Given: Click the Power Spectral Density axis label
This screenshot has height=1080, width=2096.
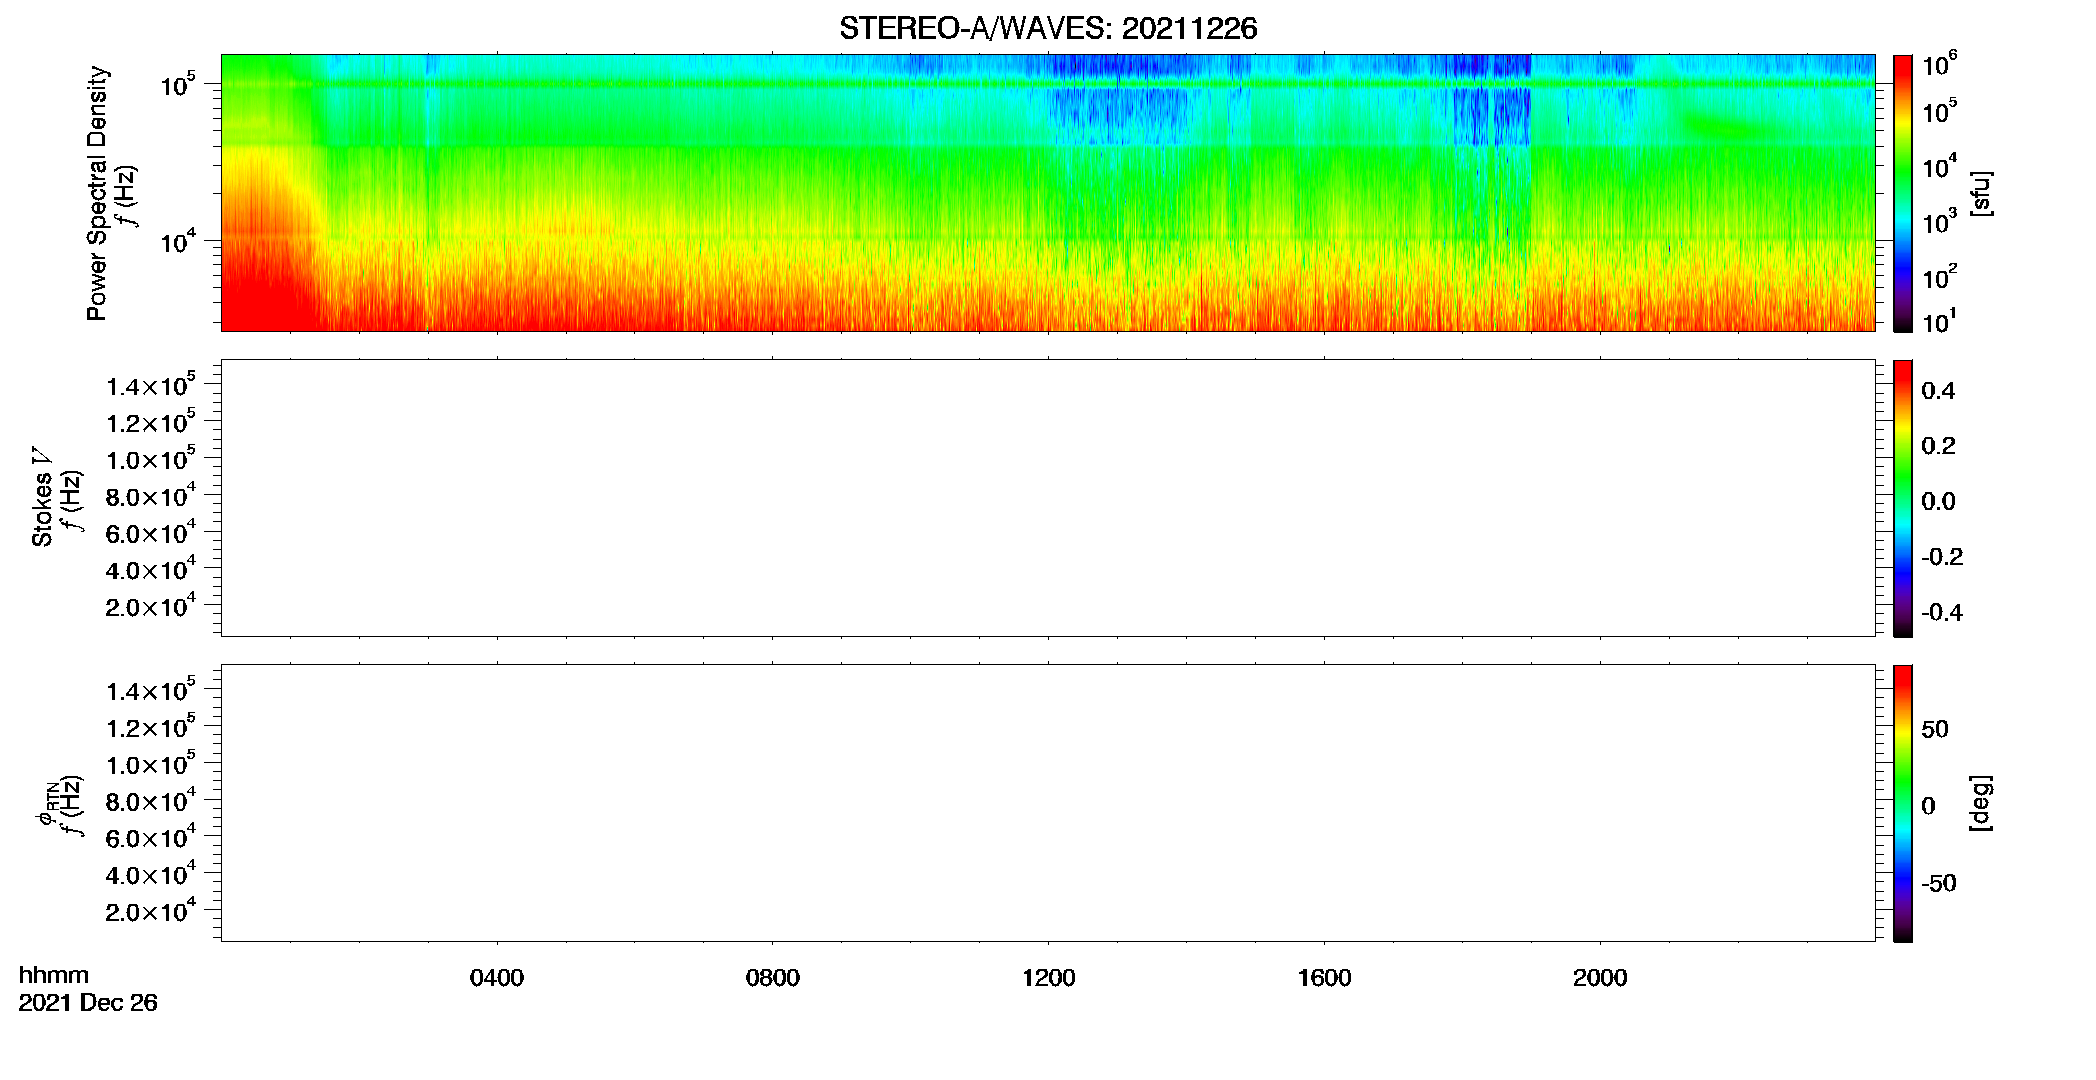Looking at the screenshot, I should pyautogui.click(x=97, y=193).
